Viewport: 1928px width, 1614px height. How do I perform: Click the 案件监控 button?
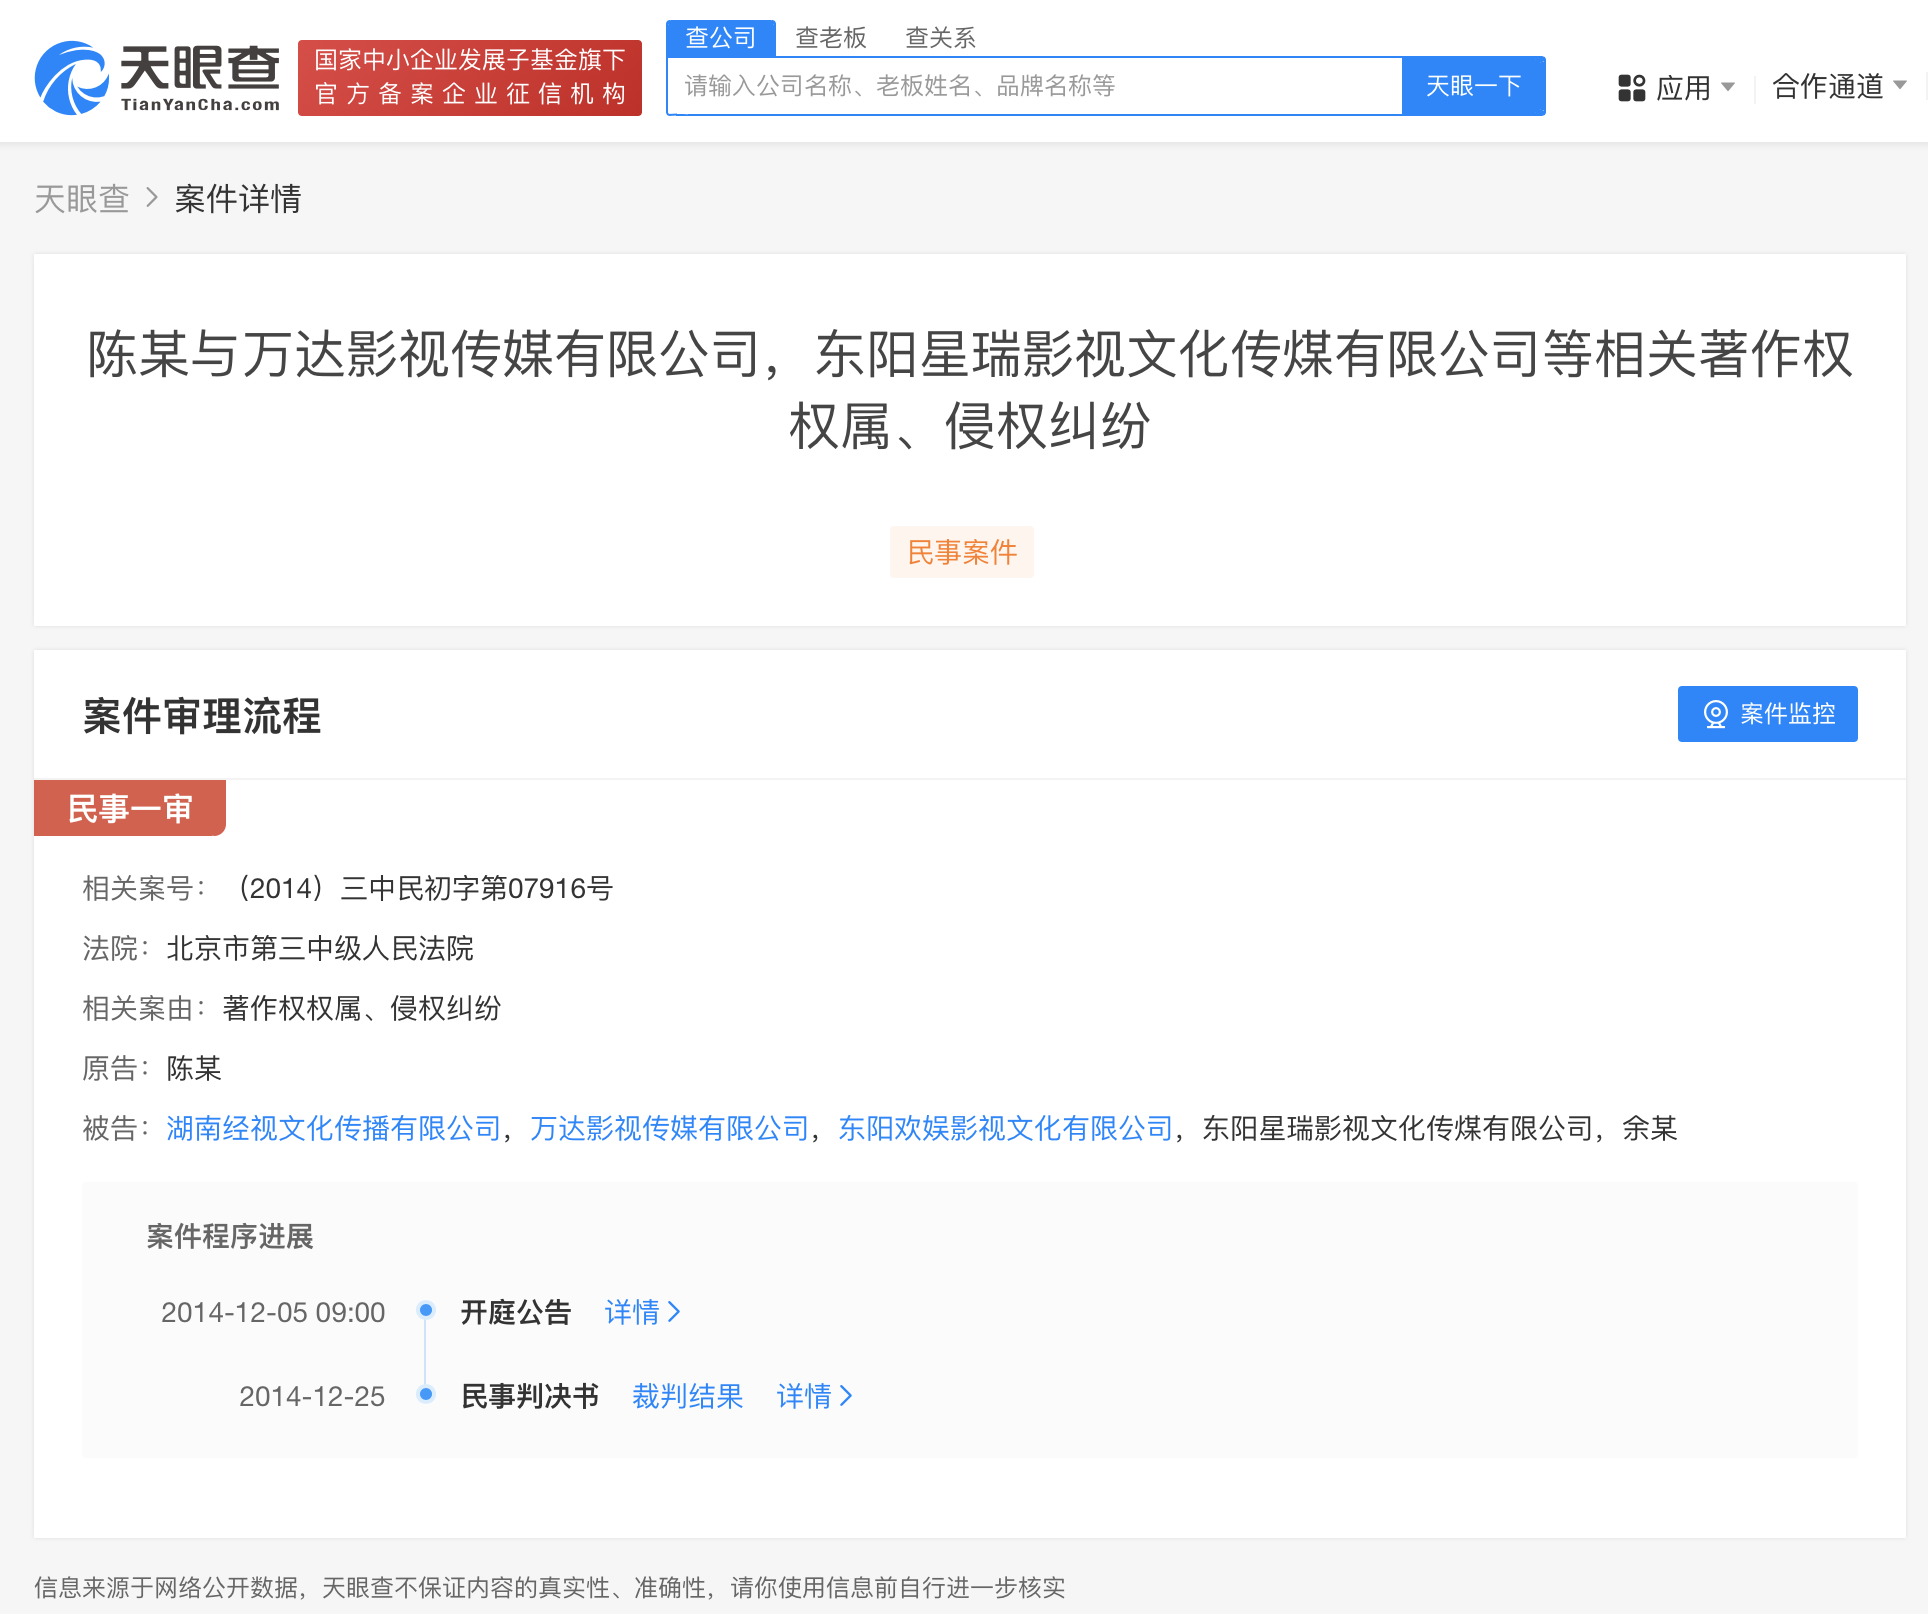click(1768, 714)
